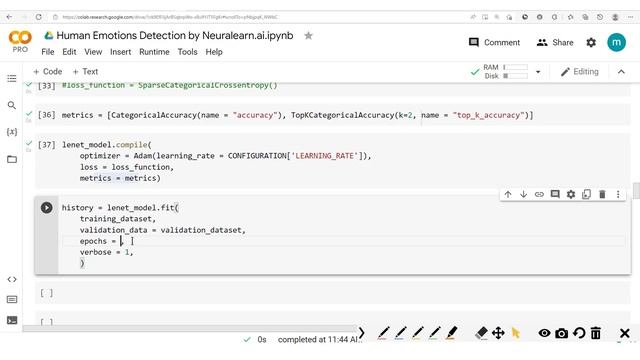Pick the blue pen
Image resolution: width=640 pixels, height=360 pixels.
pos(400,333)
